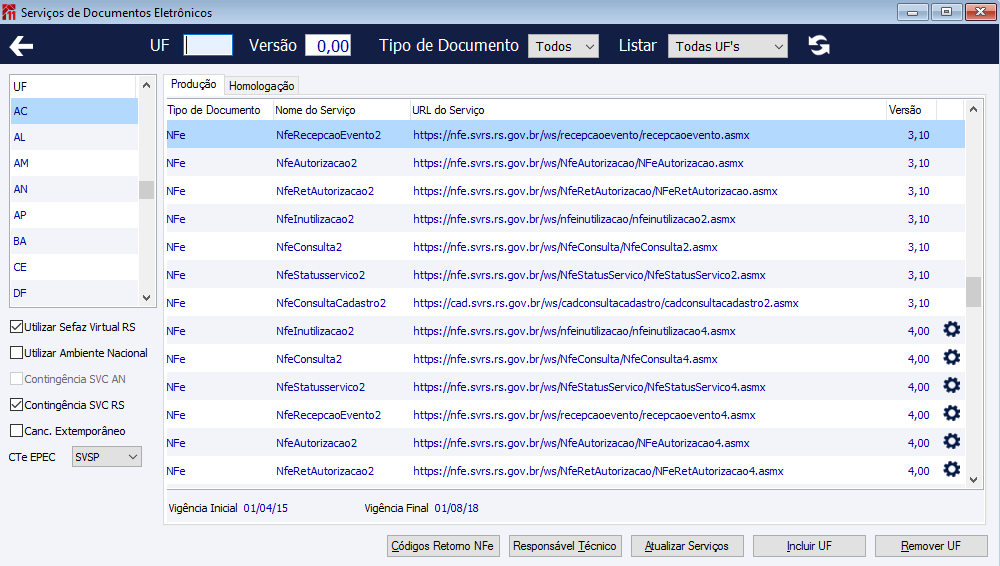Select DF in the UF list
The image size is (1000, 566).
74,293
